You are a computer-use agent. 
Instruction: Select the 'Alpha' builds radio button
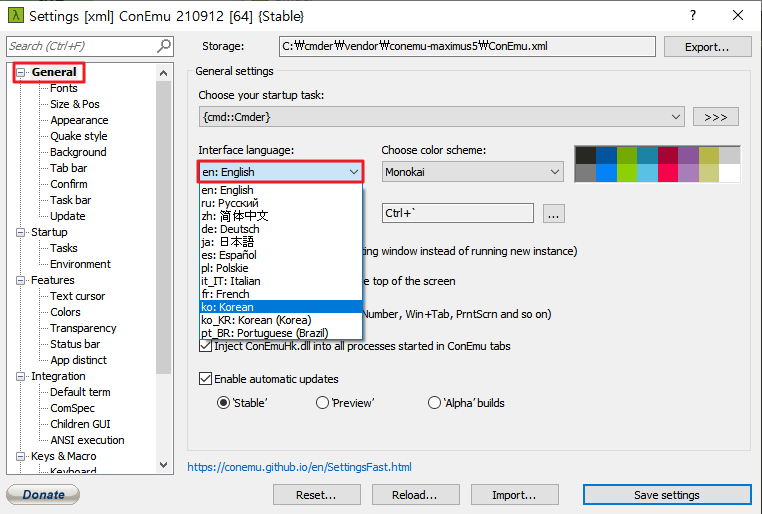(x=434, y=403)
